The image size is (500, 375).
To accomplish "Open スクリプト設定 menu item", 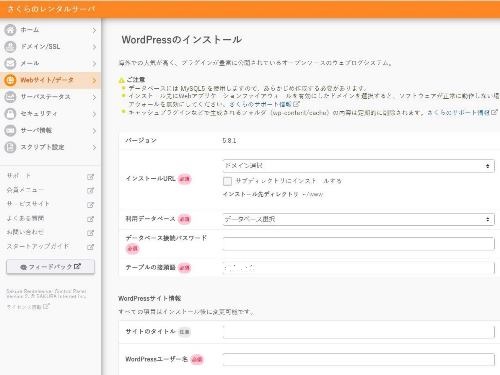I will click(50, 147).
